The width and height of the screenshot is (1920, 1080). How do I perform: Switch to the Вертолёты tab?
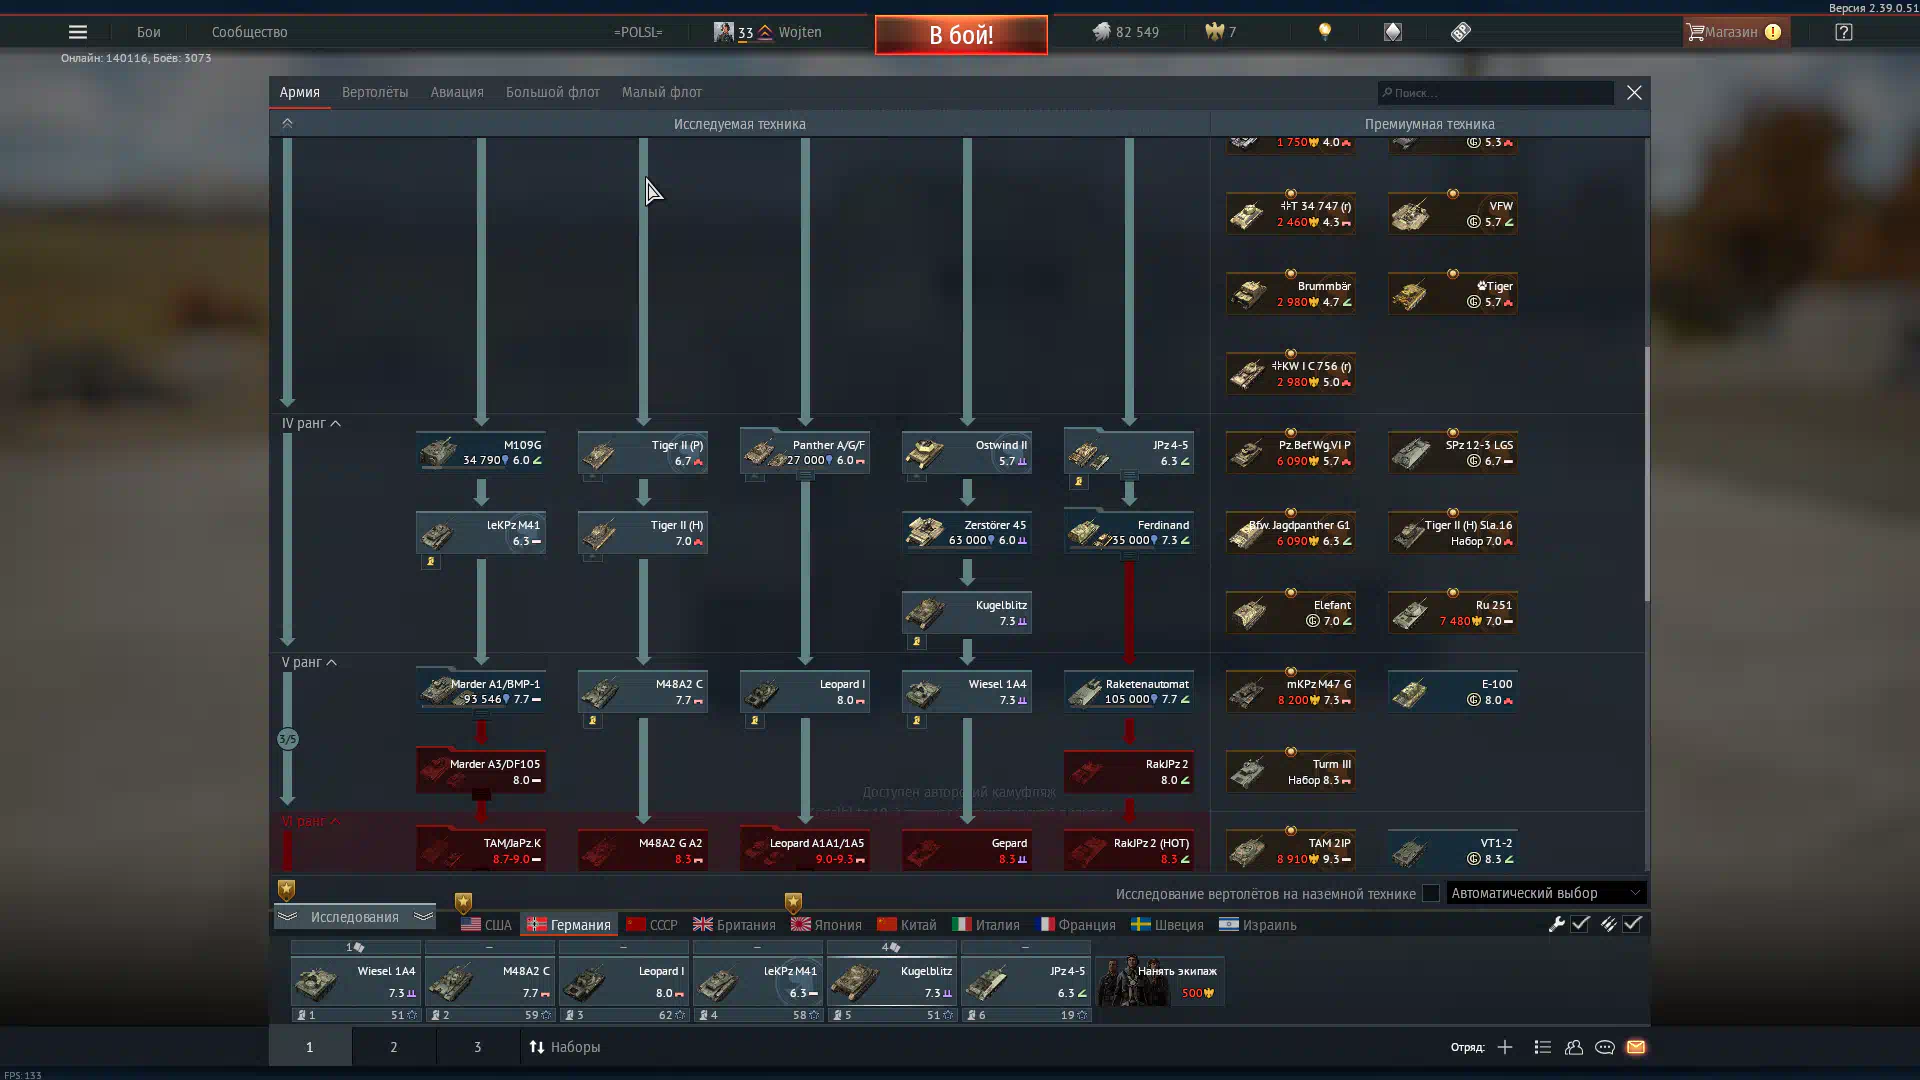(x=375, y=92)
